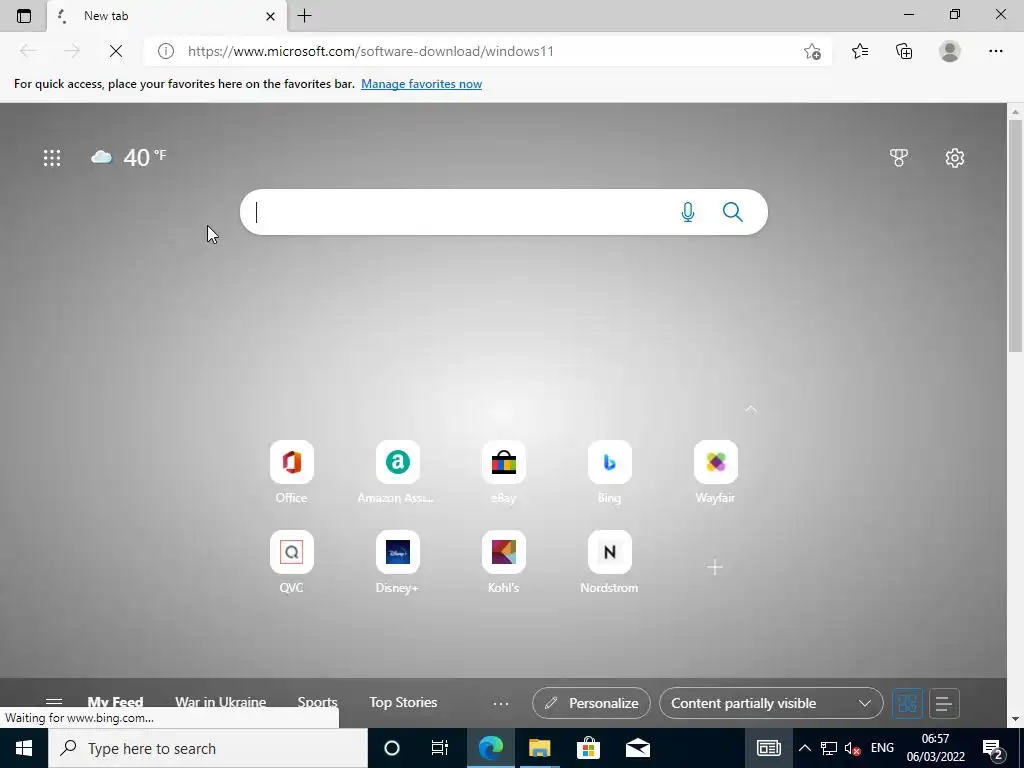Screen dimensions: 1024x768
Task: Open the network status tray icon
Action: click(x=829, y=748)
